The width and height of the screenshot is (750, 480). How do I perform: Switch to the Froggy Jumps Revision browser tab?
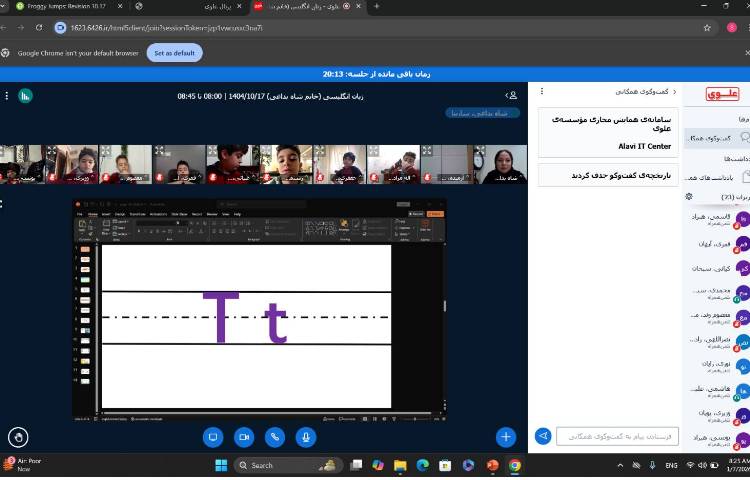pos(60,6)
